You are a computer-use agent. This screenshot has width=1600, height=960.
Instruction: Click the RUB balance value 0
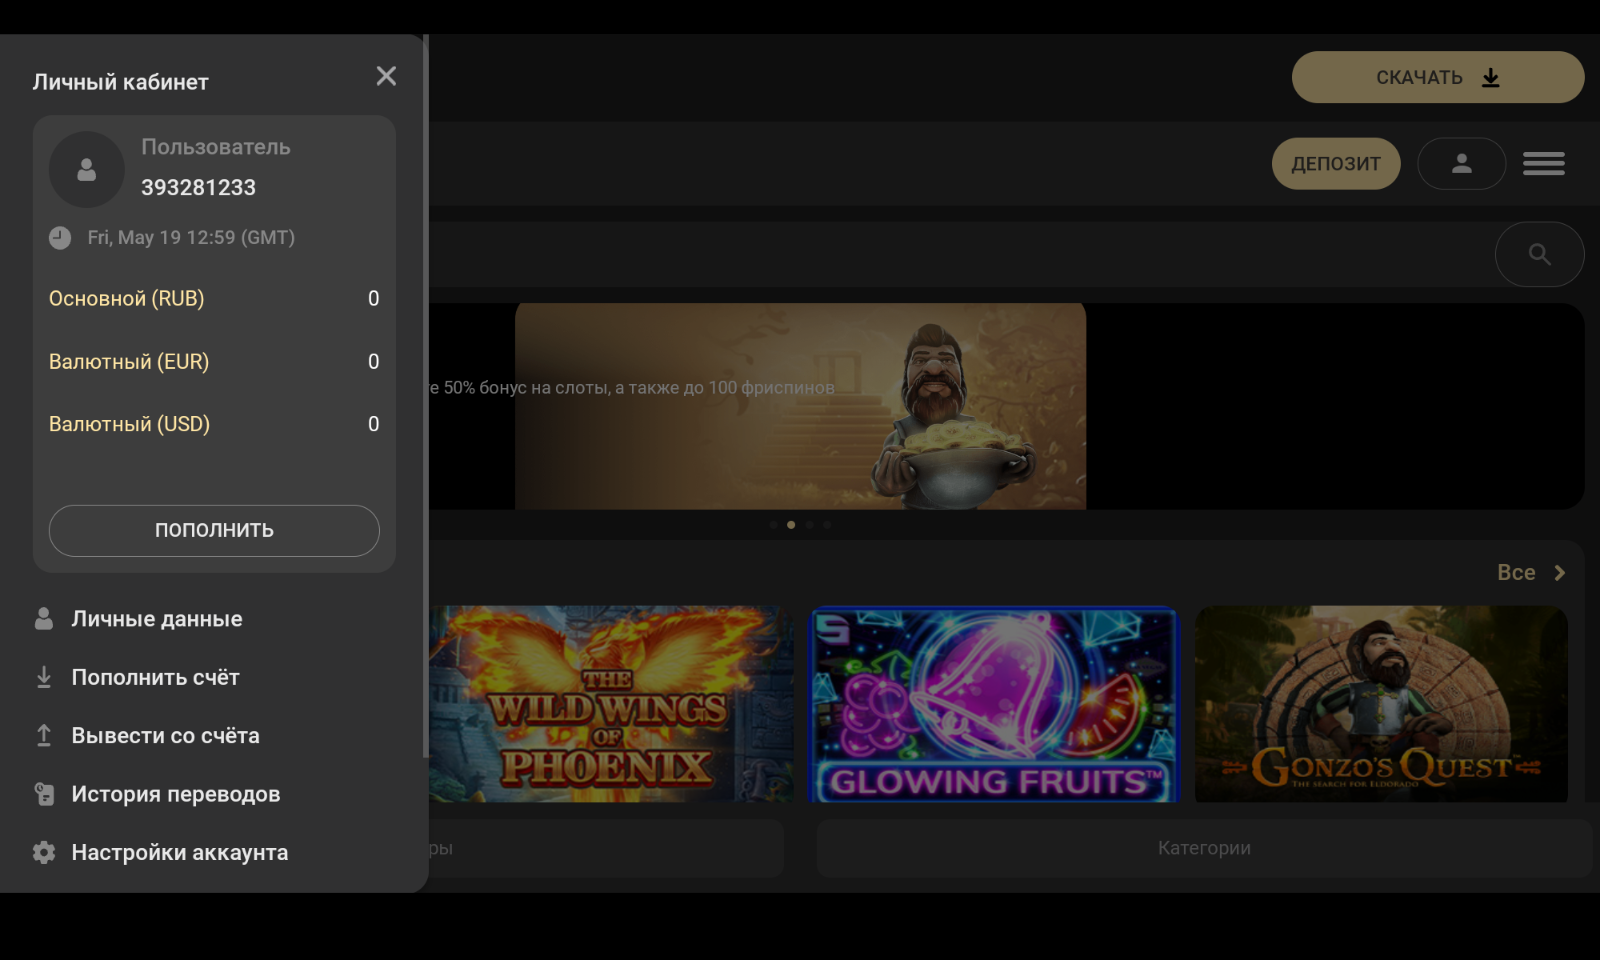coord(373,298)
